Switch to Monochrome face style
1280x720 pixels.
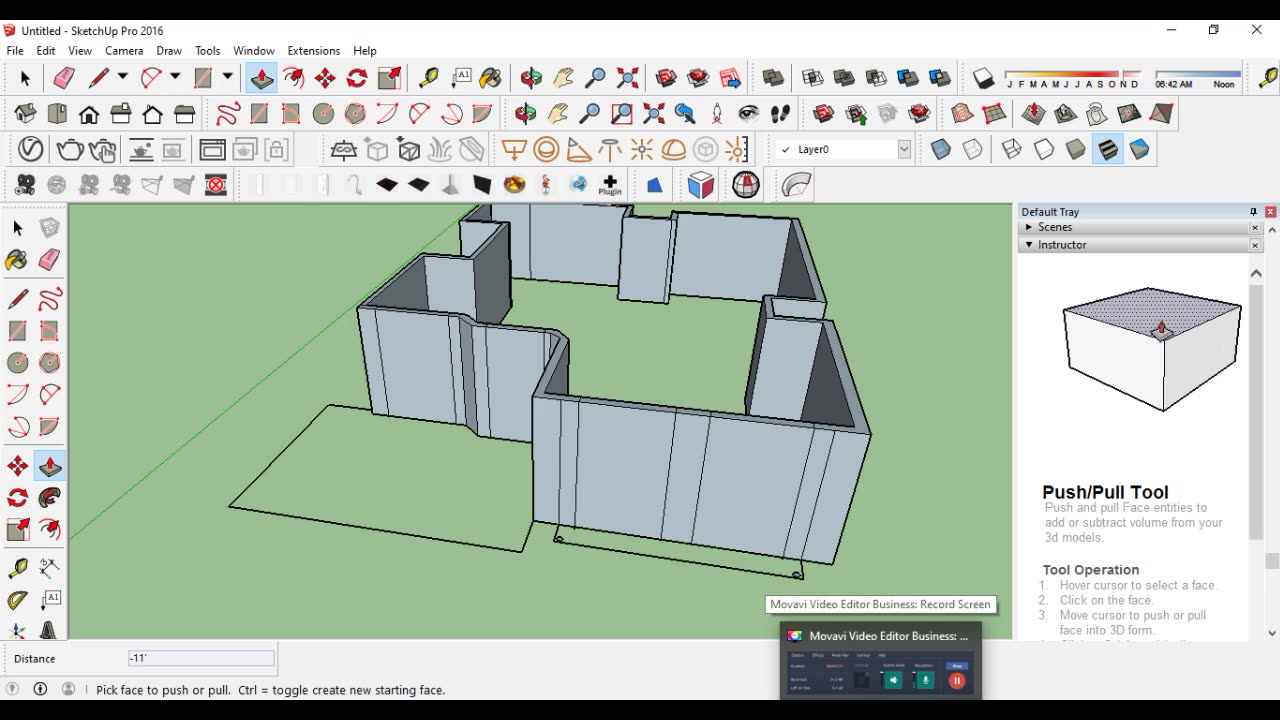tap(1139, 150)
